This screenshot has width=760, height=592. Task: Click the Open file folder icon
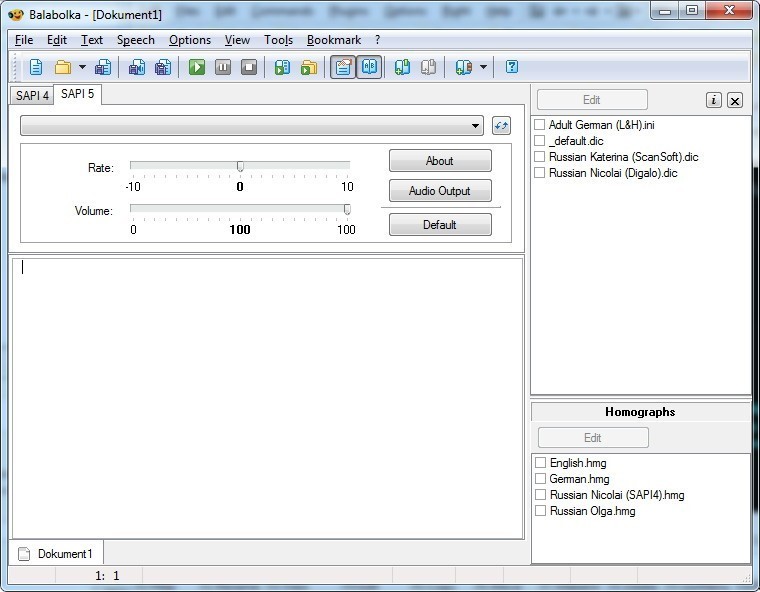(62, 68)
